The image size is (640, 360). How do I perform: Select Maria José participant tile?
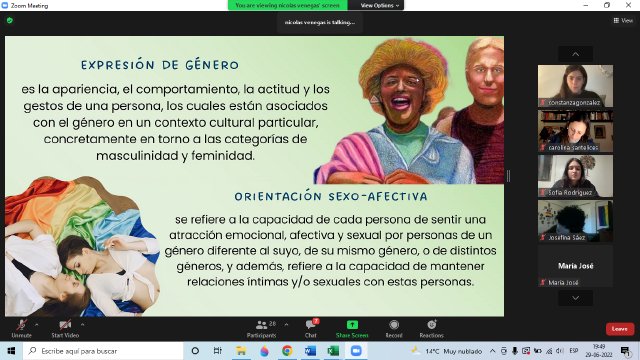[575, 266]
